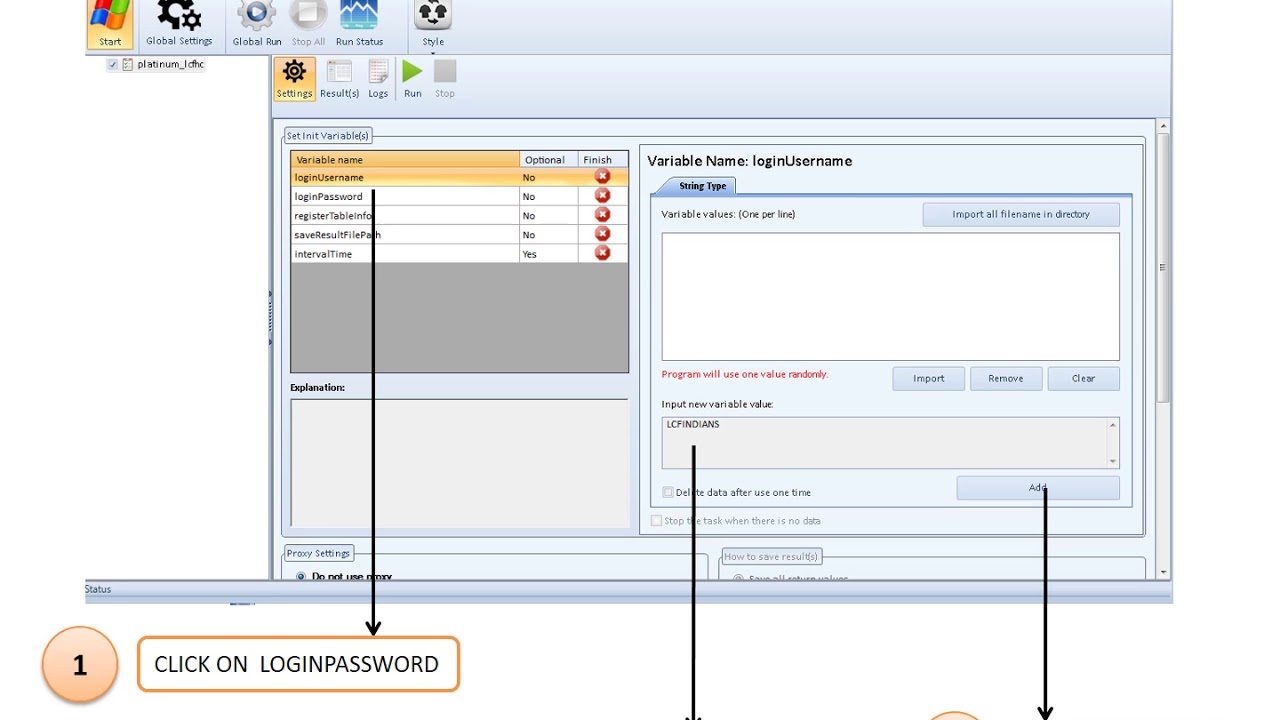Select the platinum_lcfhc tree item

coord(171,64)
